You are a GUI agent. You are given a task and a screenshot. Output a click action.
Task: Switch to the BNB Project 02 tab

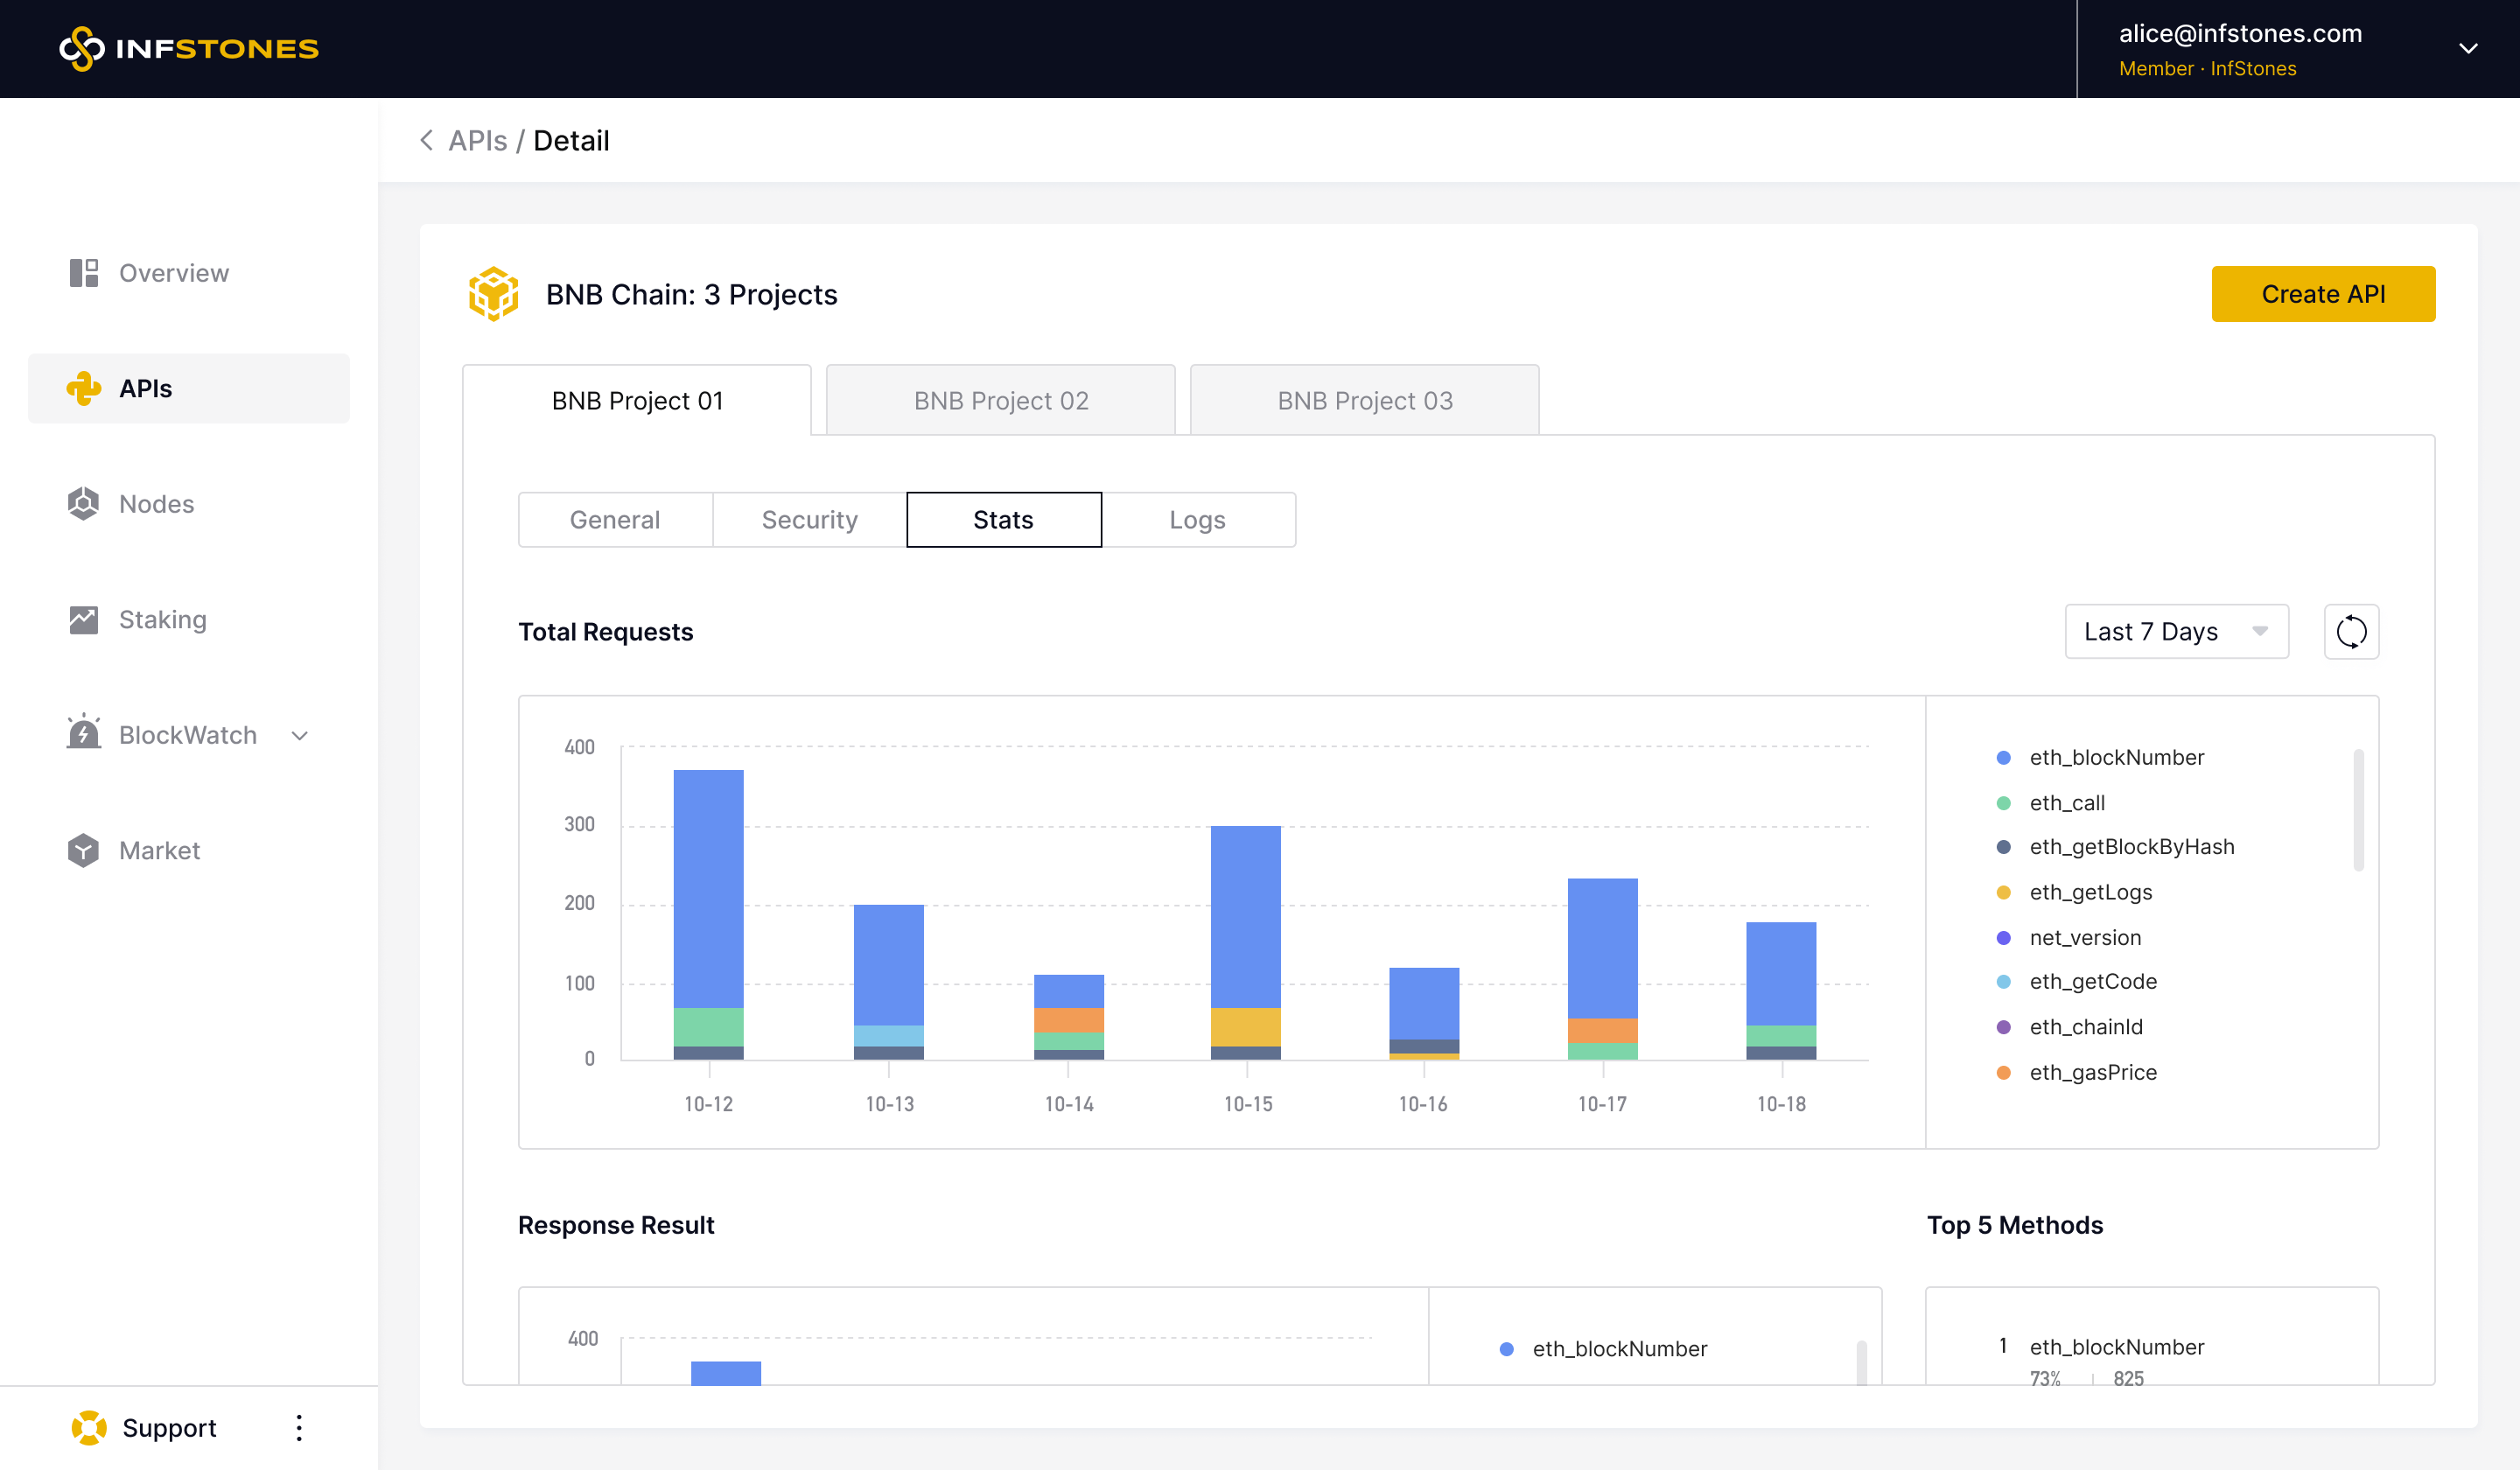[1000, 401]
